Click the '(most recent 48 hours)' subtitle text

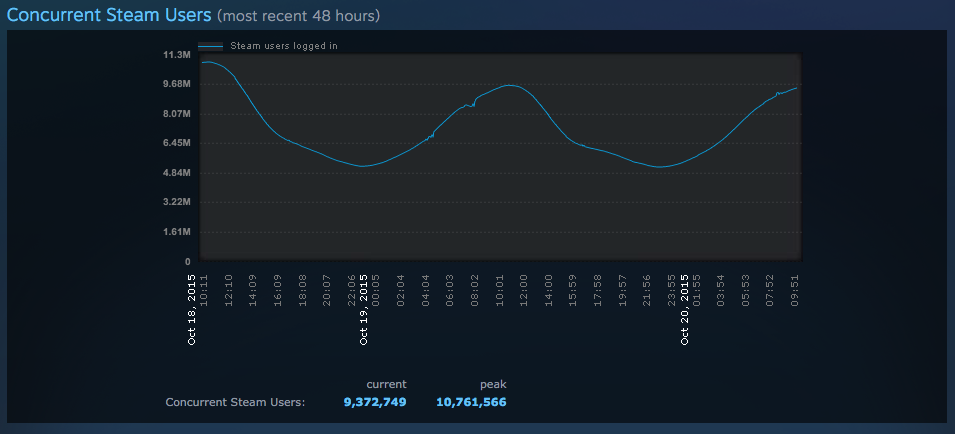click(x=298, y=16)
